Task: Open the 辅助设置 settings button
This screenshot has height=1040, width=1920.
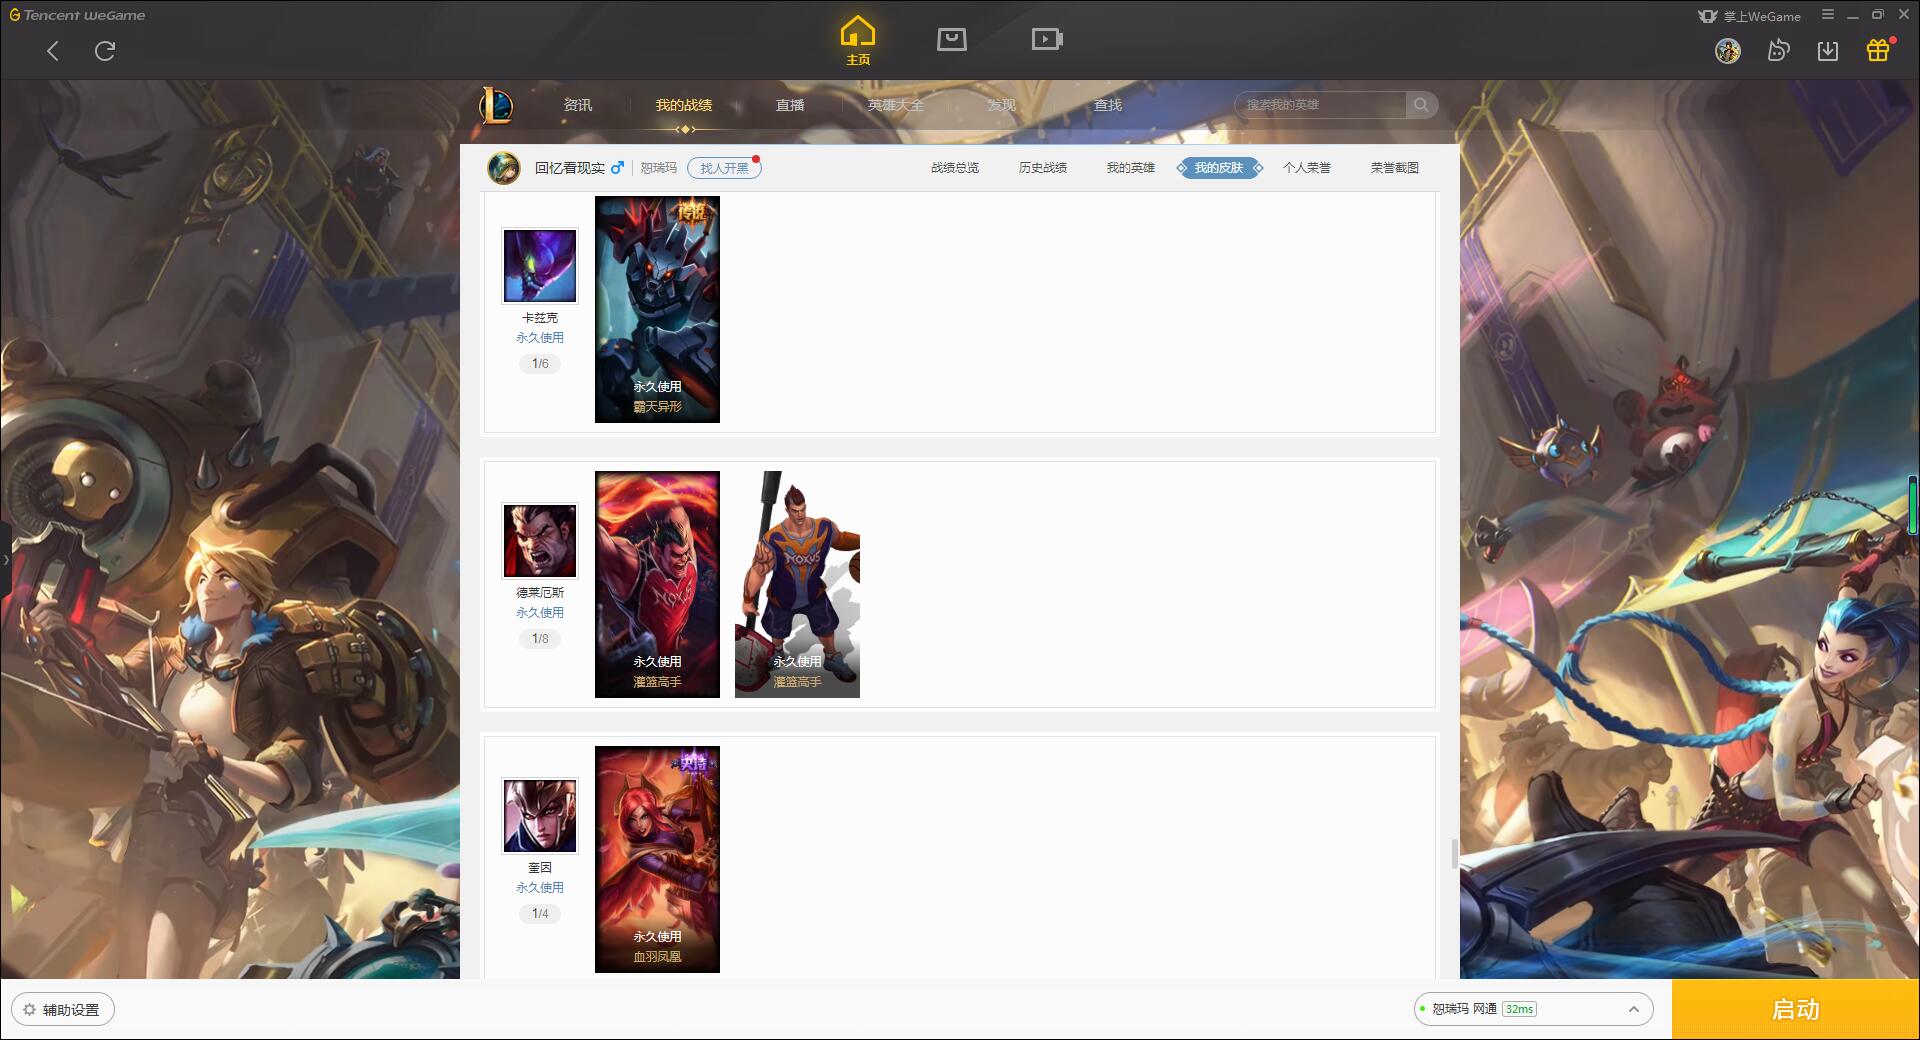Action: pyautogui.click(x=63, y=1010)
